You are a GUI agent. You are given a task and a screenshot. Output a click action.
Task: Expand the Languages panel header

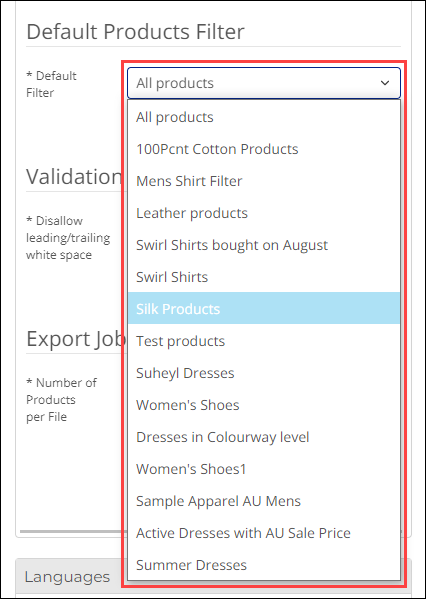68,577
